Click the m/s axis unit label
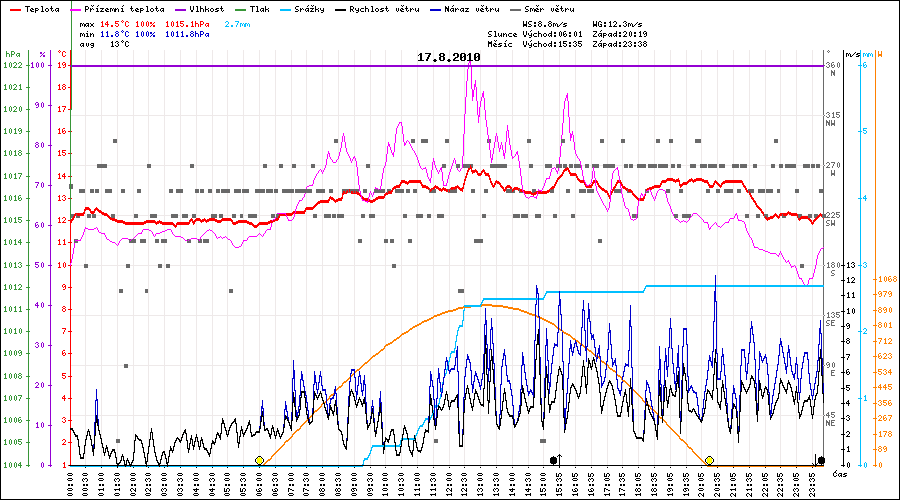 point(854,55)
